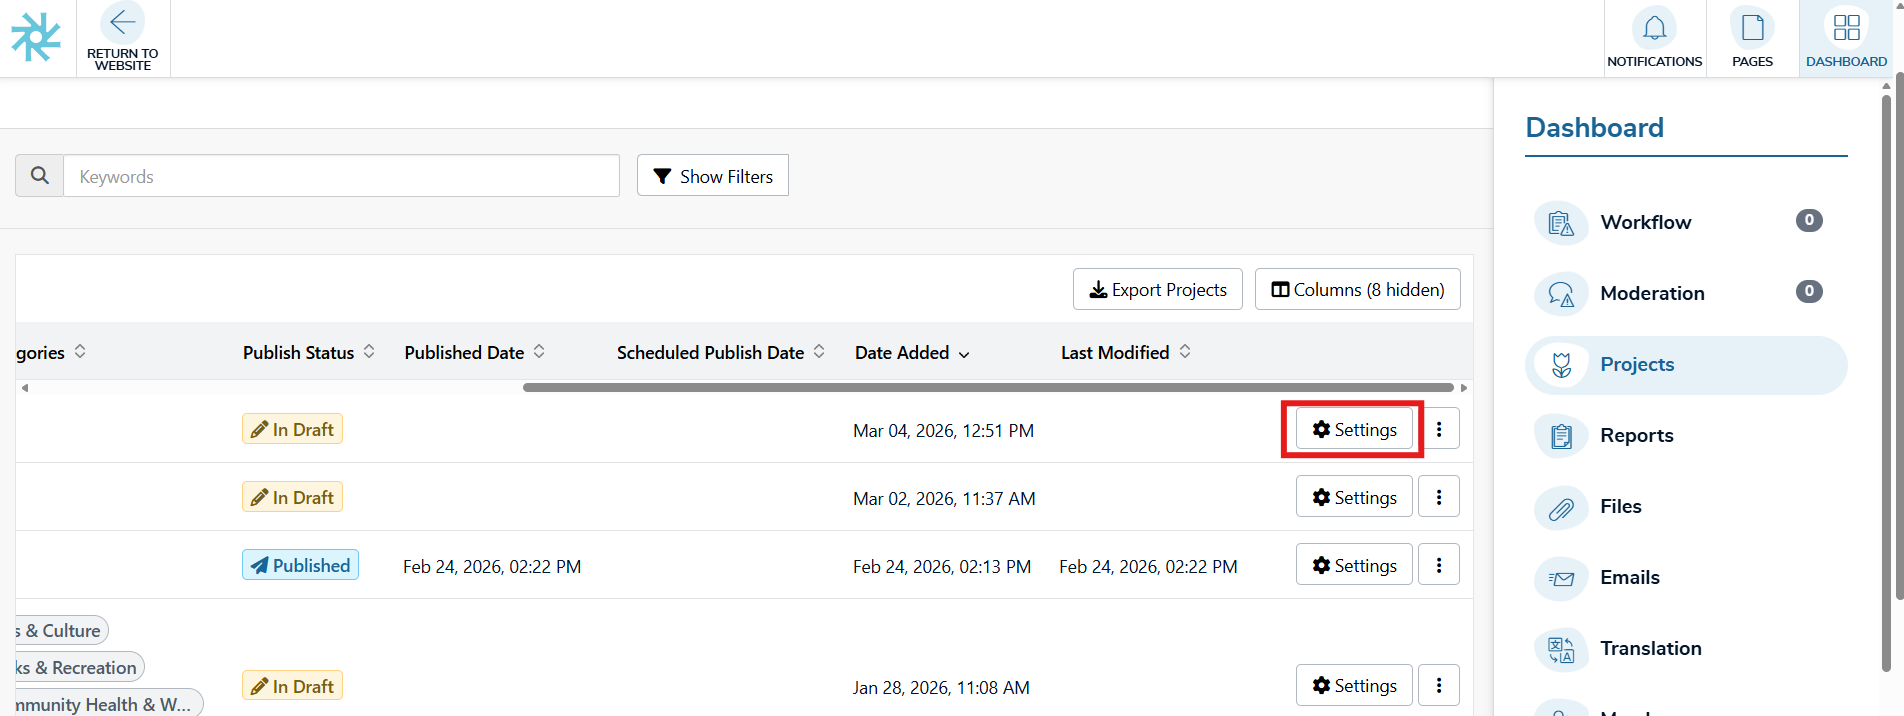This screenshot has width=1904, height=716.
Task: Open the three-dot menu for the Published project row
Action: pyautogui.click(x=1439, y=565)
